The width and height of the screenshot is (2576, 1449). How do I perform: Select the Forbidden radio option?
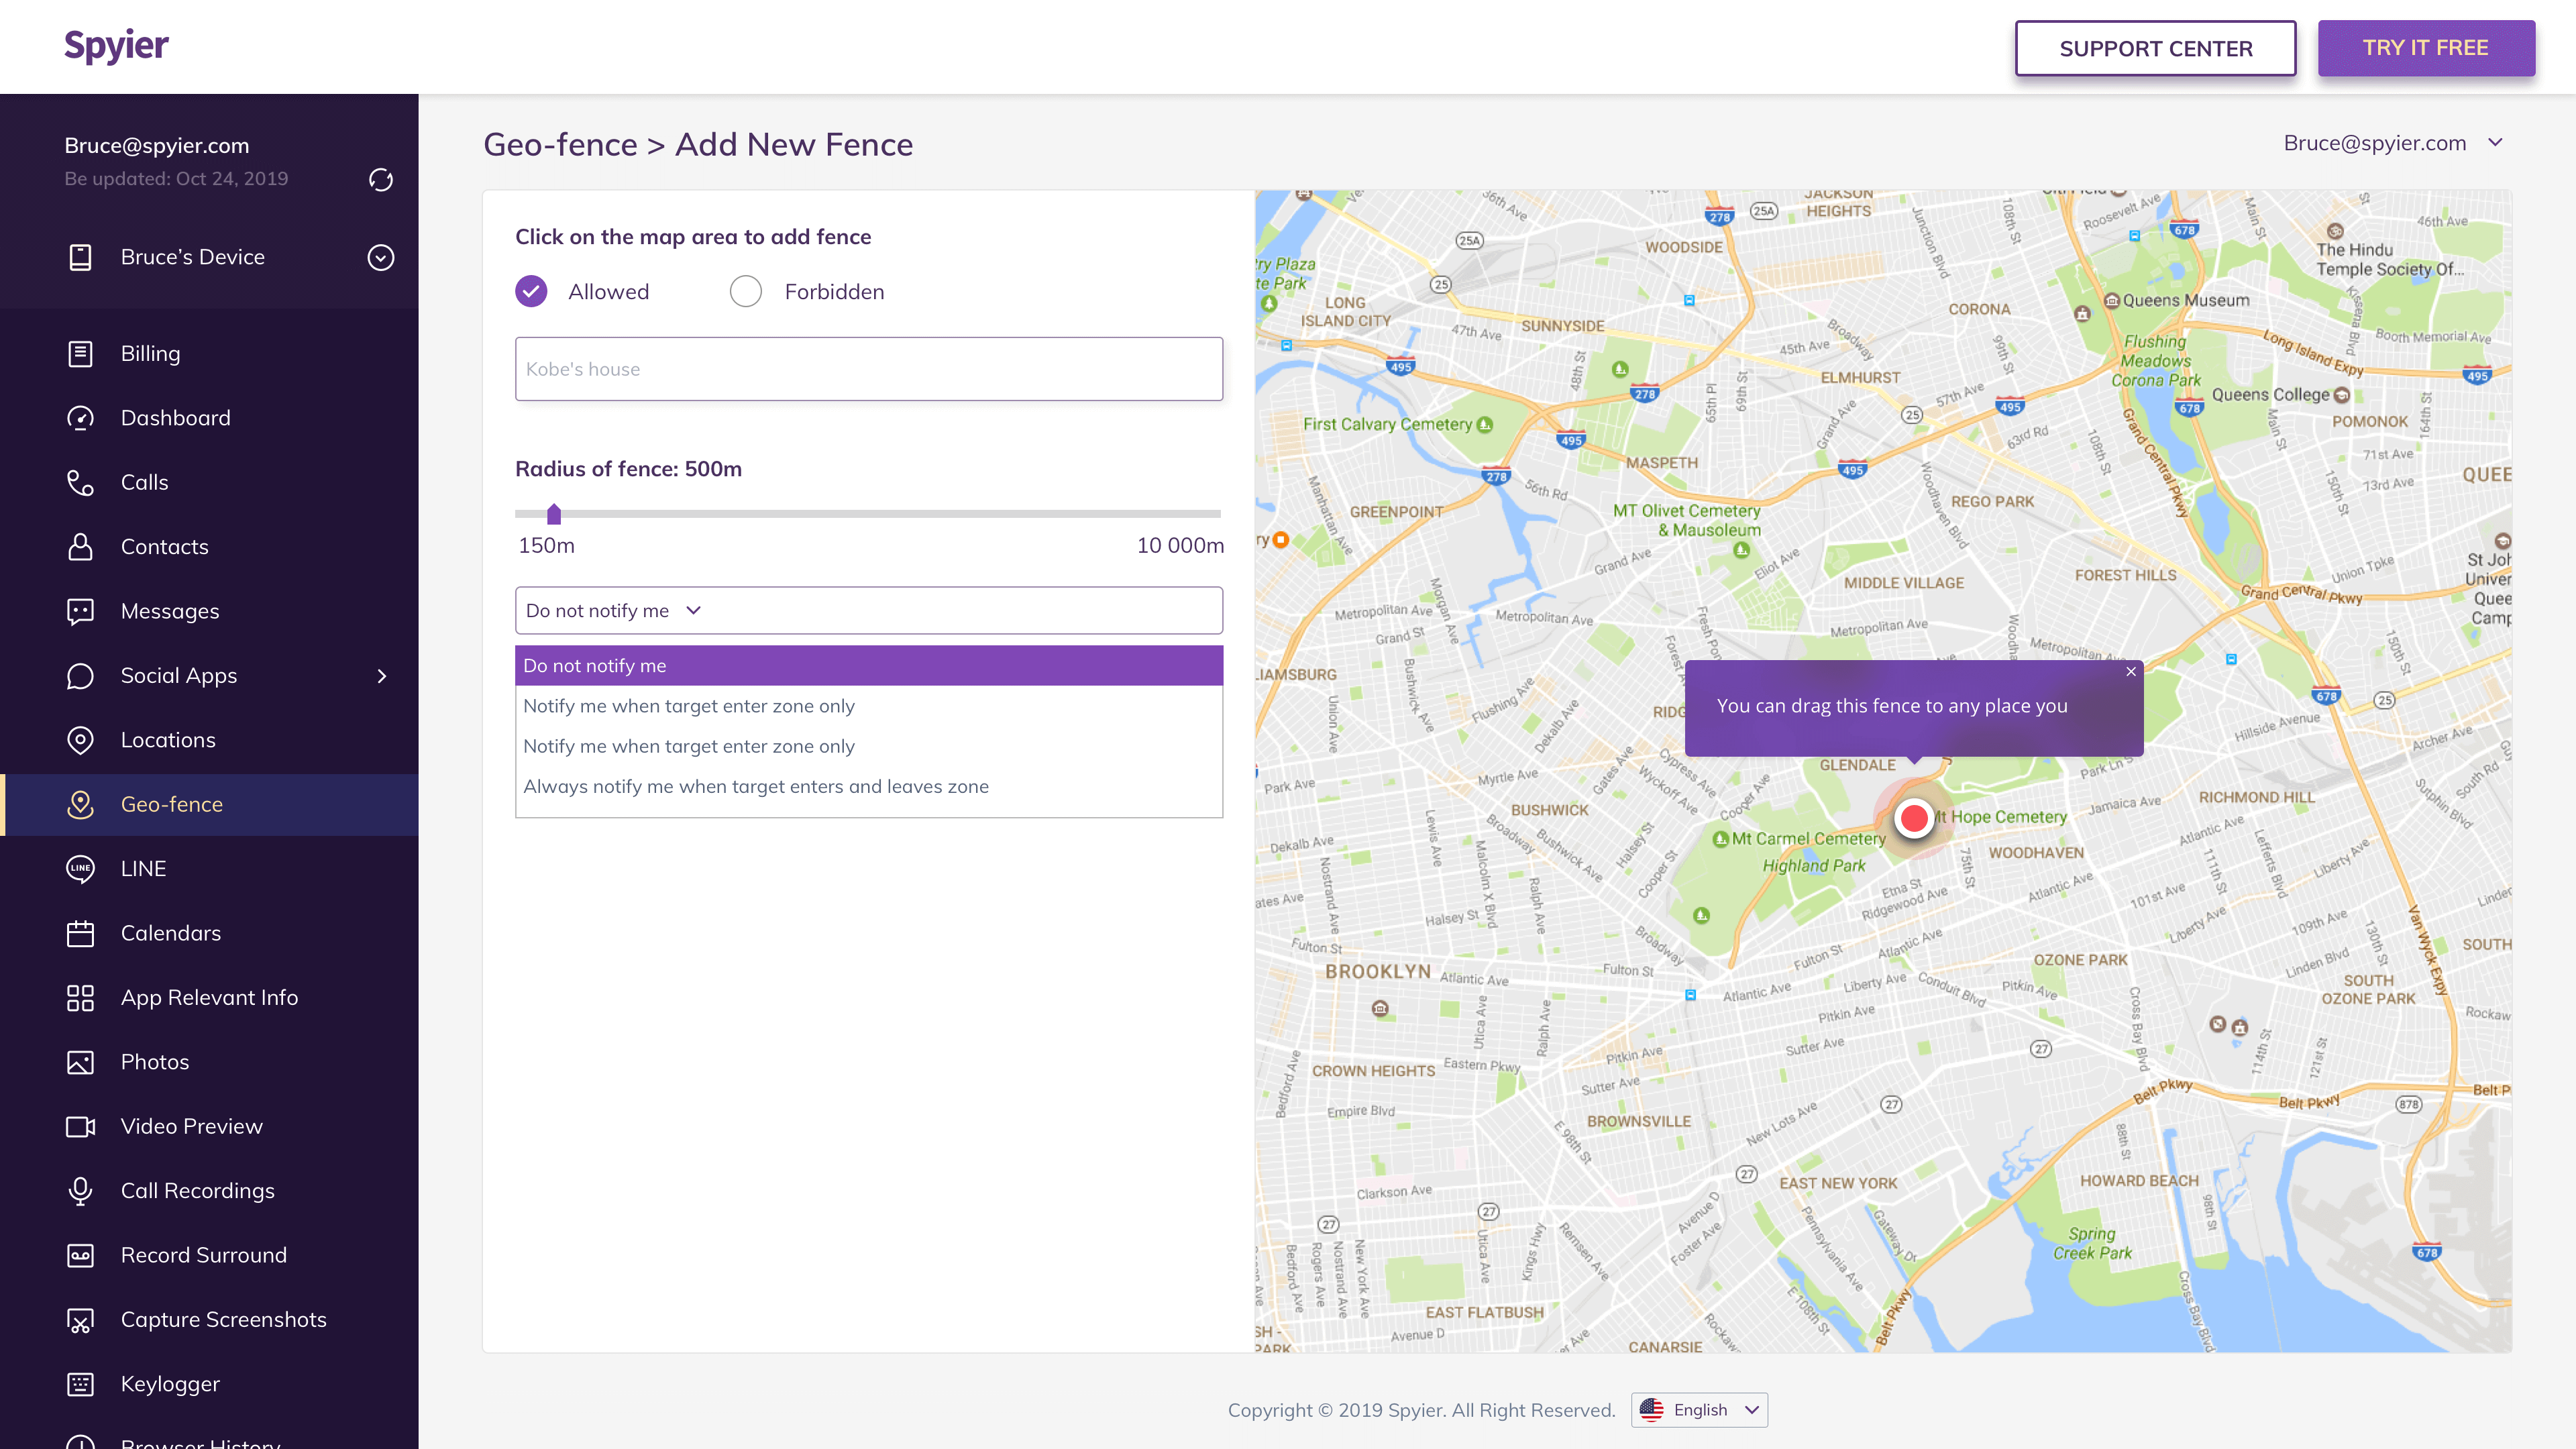click(745, 291)
